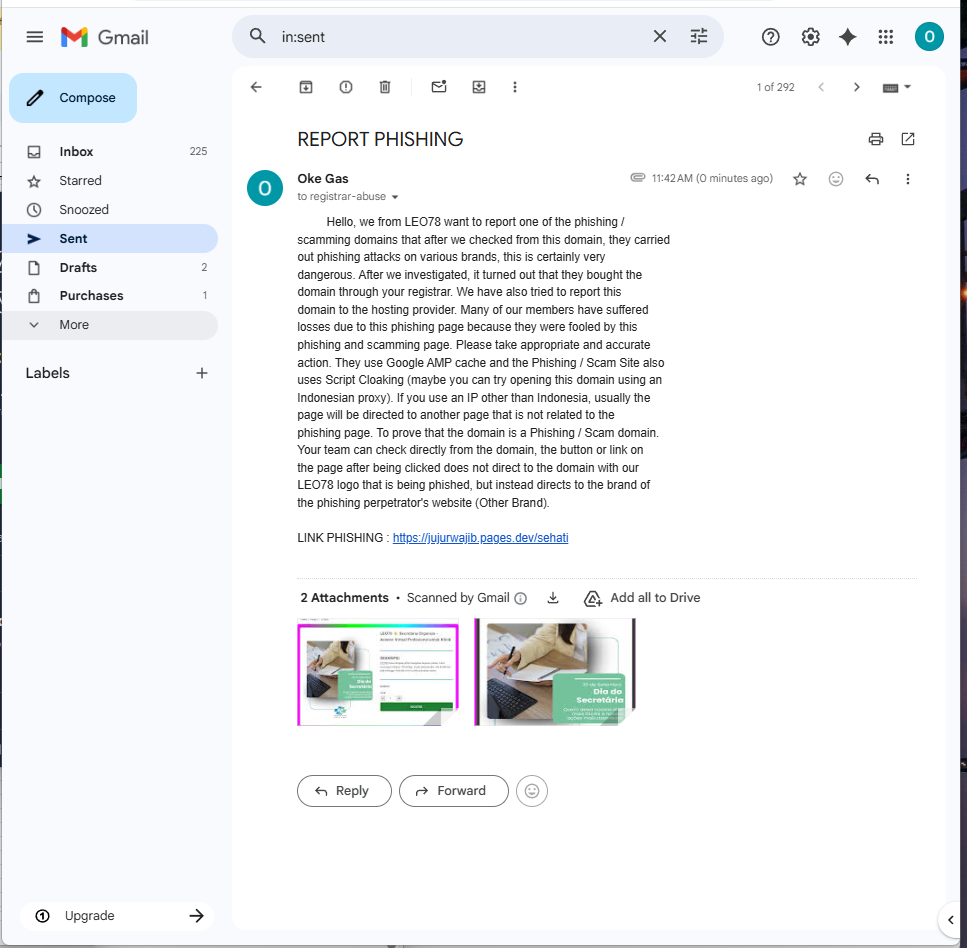Delete this email with trash icon

(385, 87)
